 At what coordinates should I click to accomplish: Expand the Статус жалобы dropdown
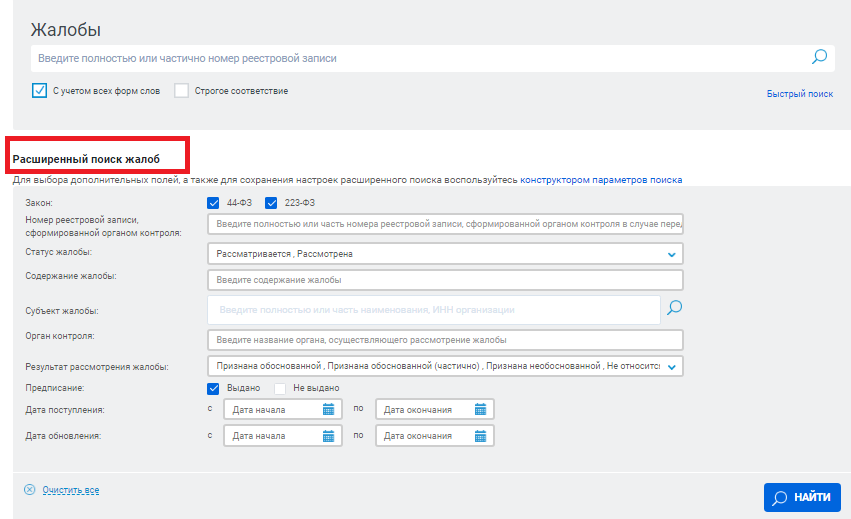pos(671,254)
